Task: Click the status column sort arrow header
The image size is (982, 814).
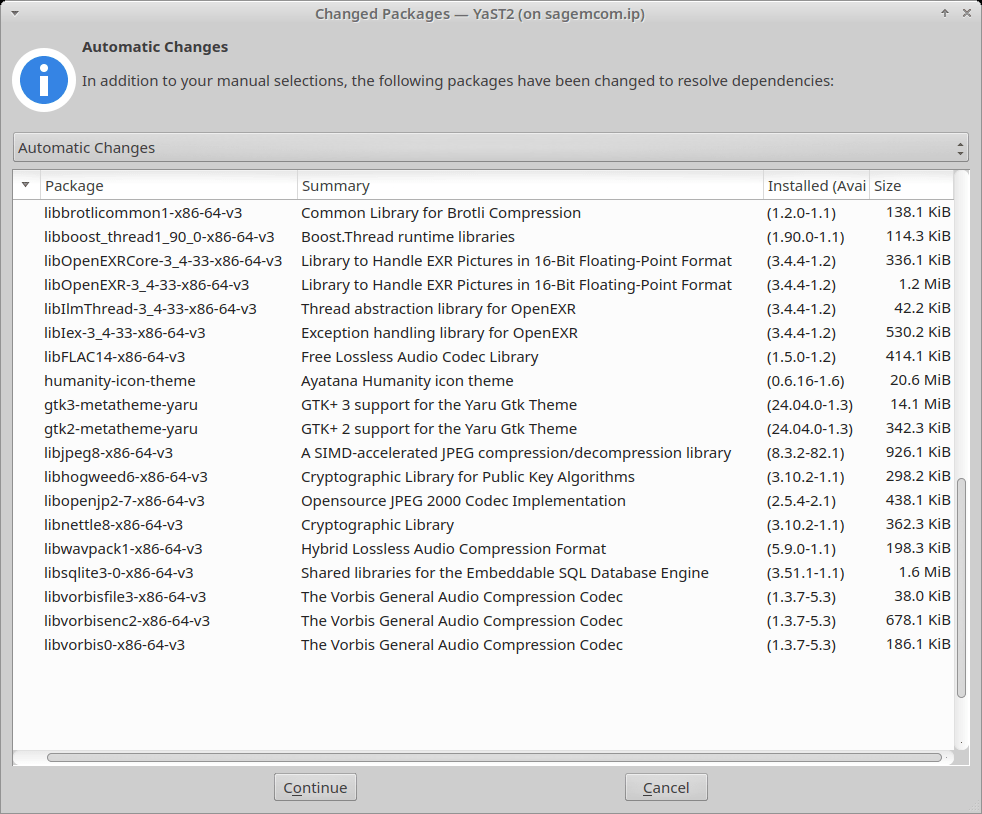Action: (25, 186)
